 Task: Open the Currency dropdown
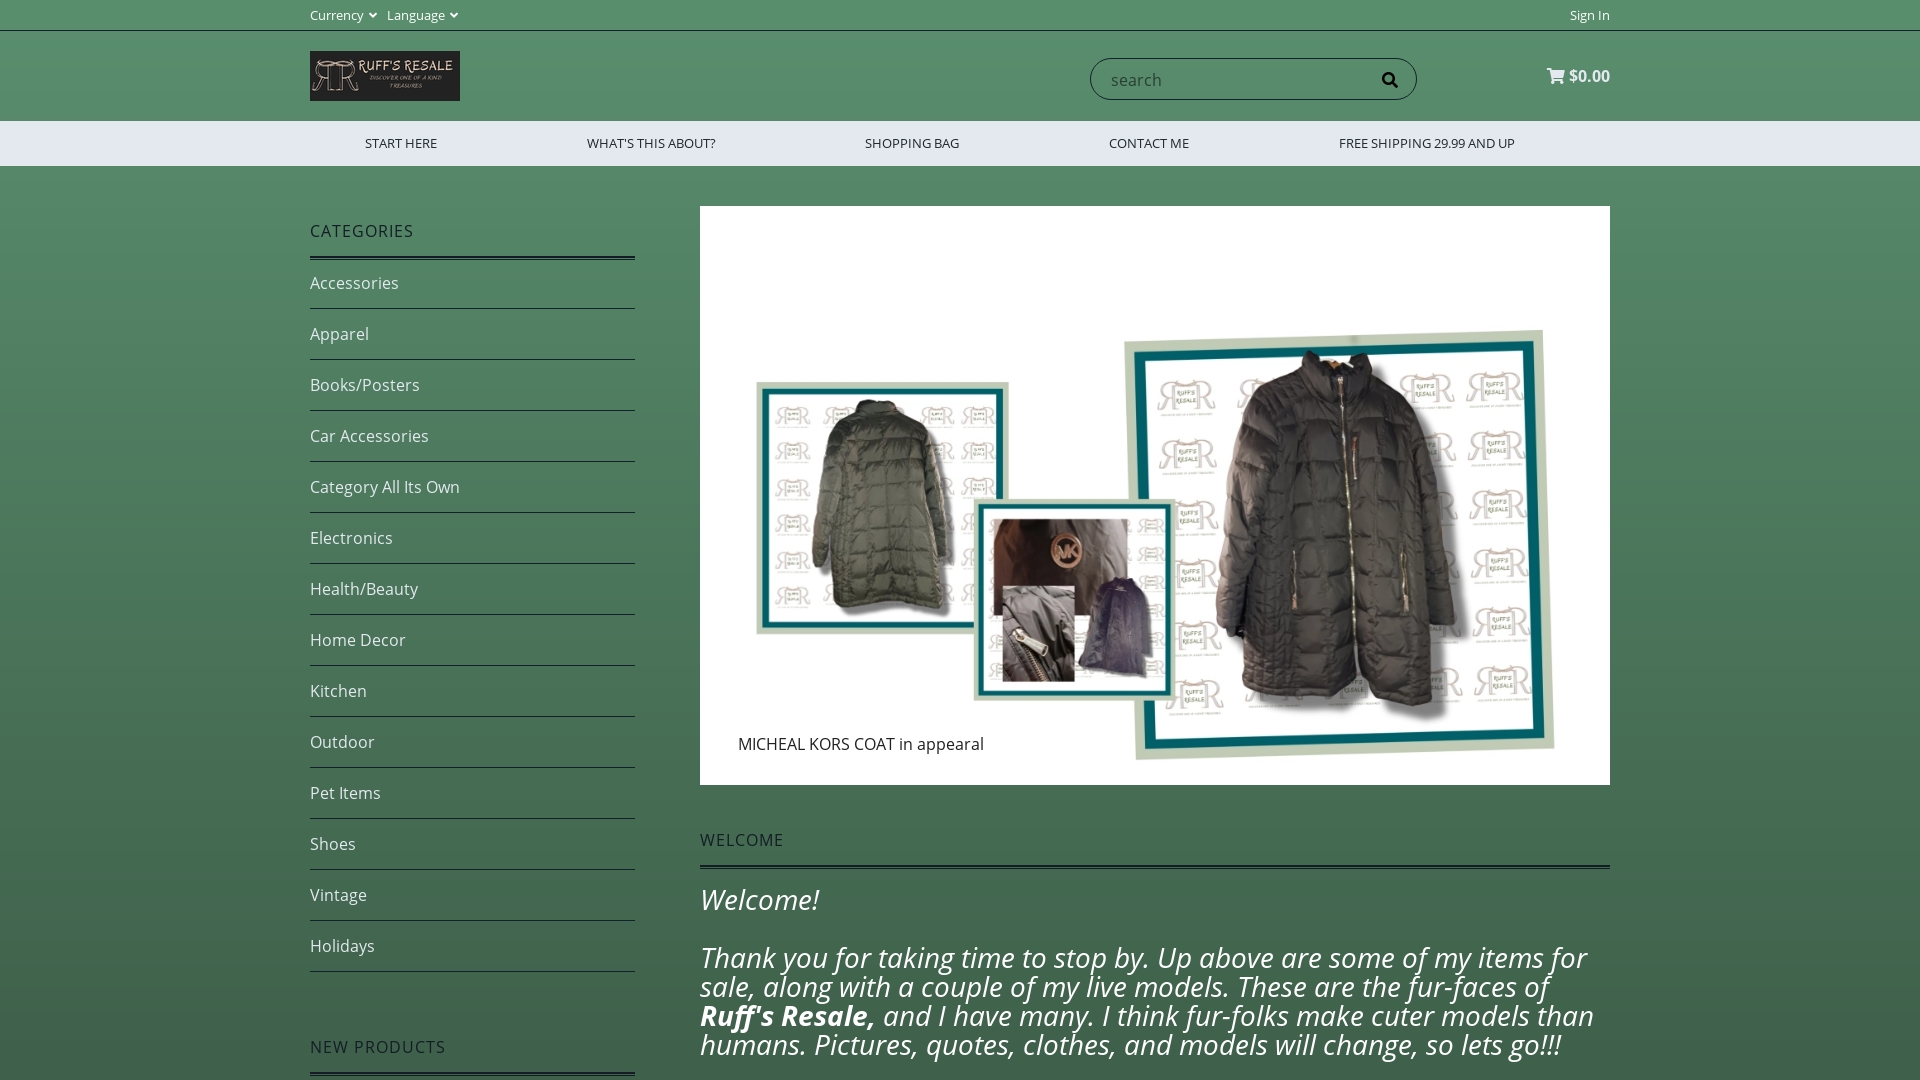[x=343, y=15]
